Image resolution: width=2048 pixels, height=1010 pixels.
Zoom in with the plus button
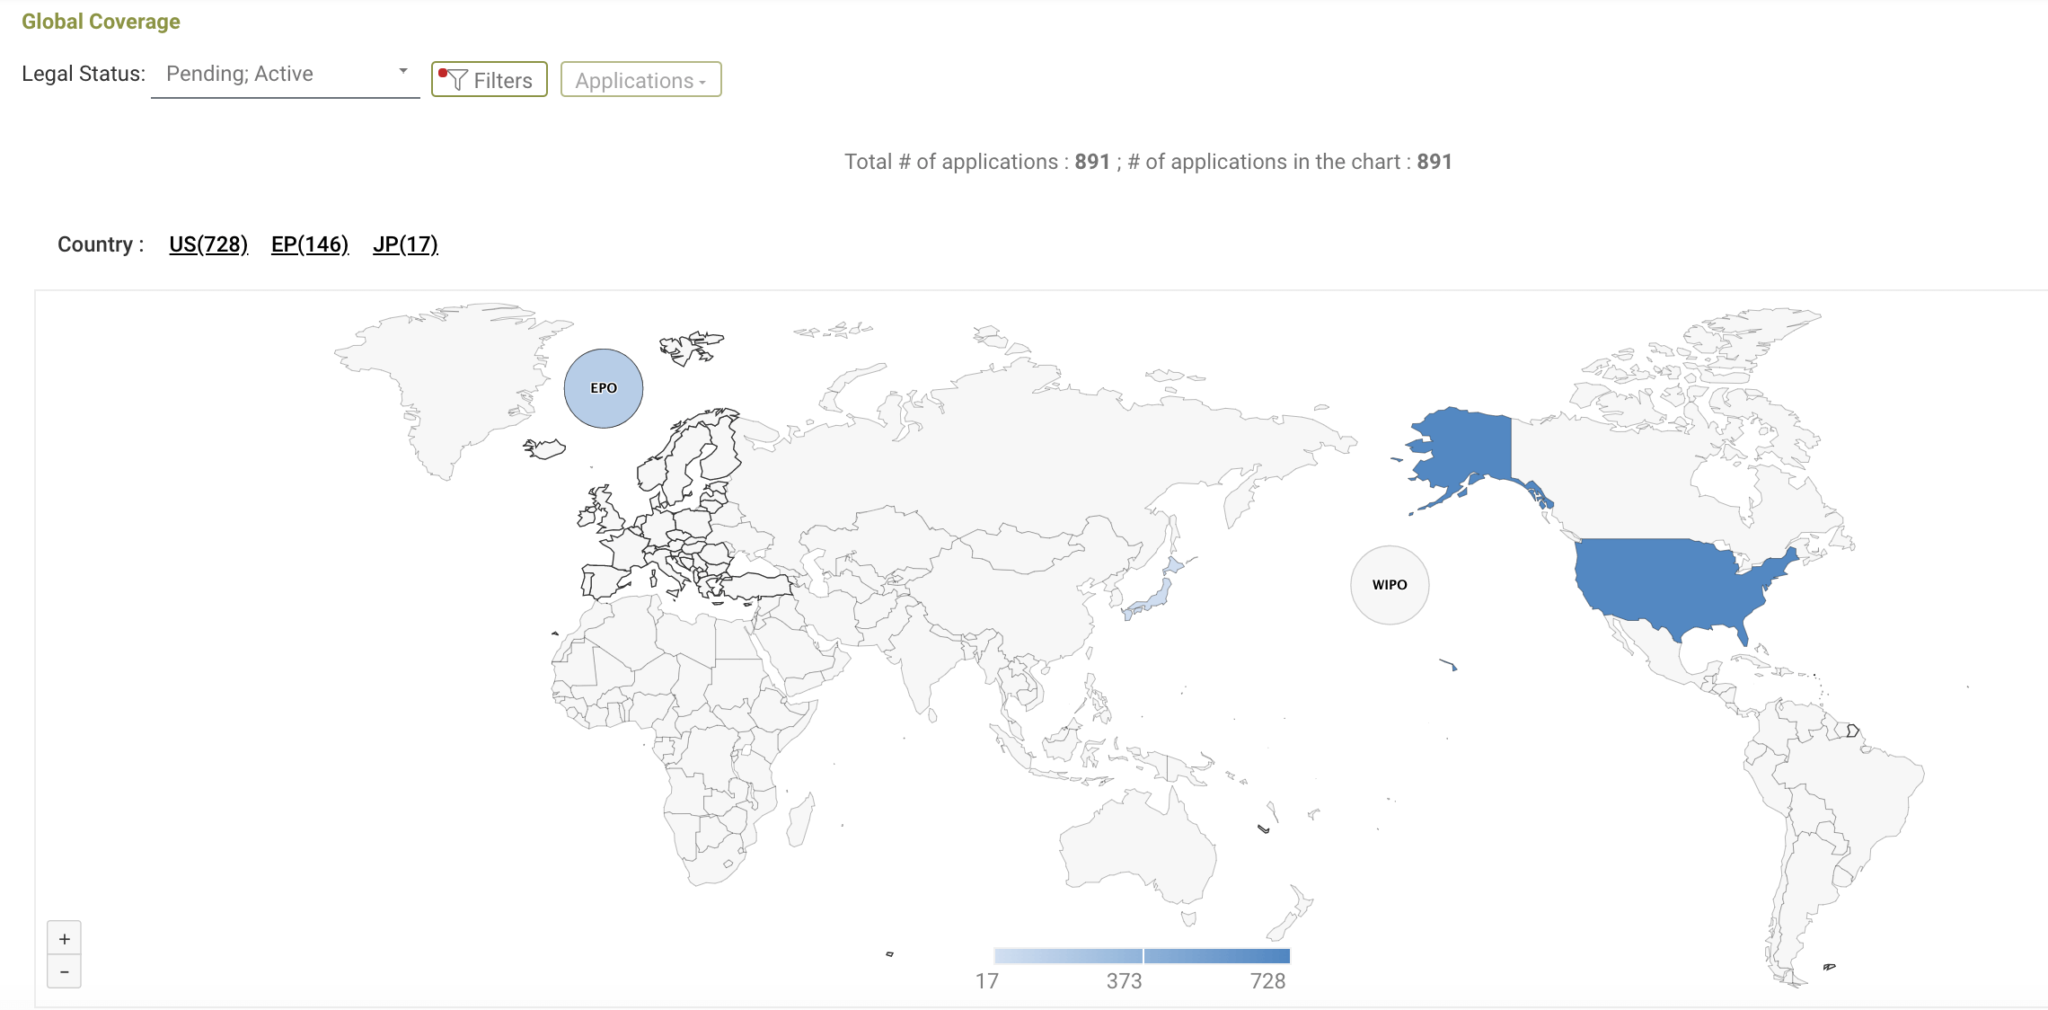point(64,939)
